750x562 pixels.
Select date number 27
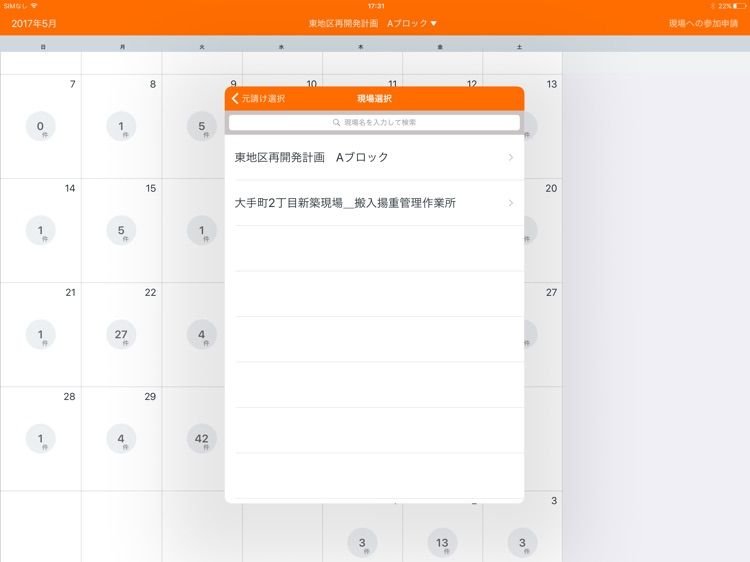[551, 292]
